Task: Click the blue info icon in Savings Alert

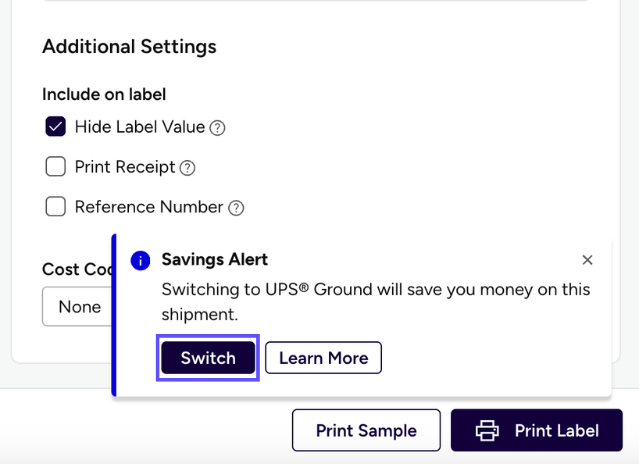Action: 141,260
